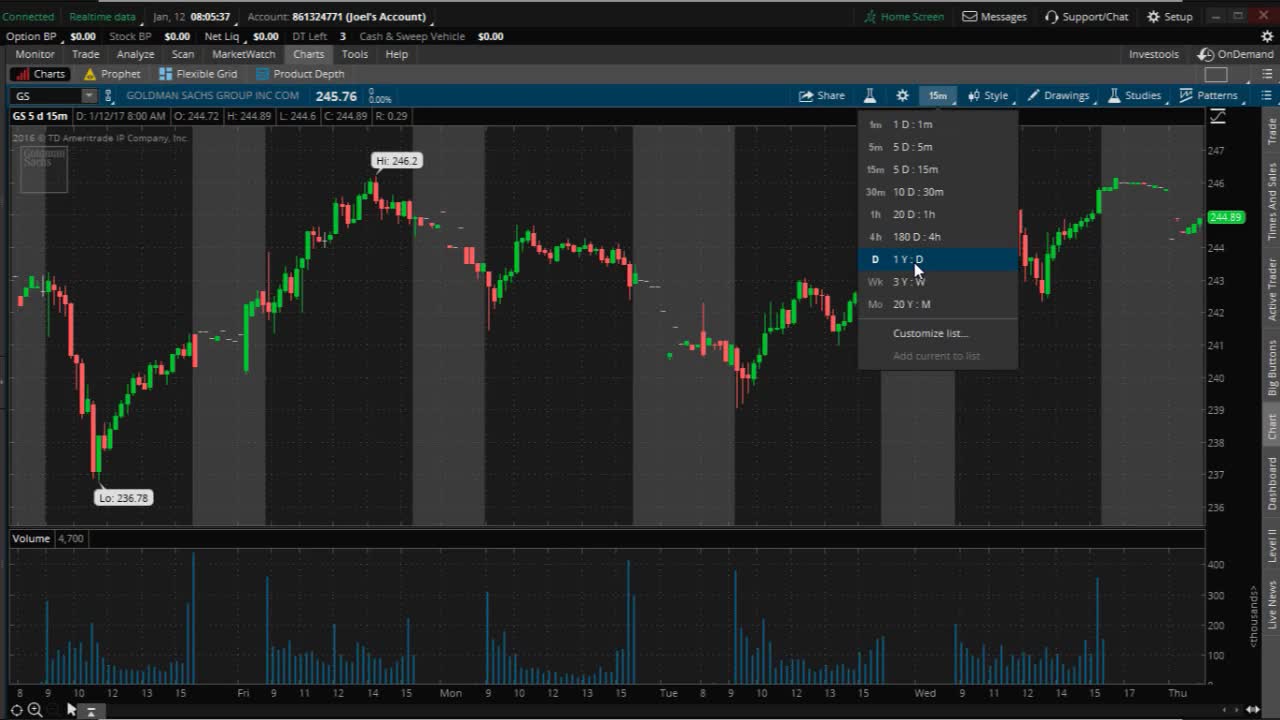Open the Help tab
Screen dimensions: 1280x720
(397, 54)
